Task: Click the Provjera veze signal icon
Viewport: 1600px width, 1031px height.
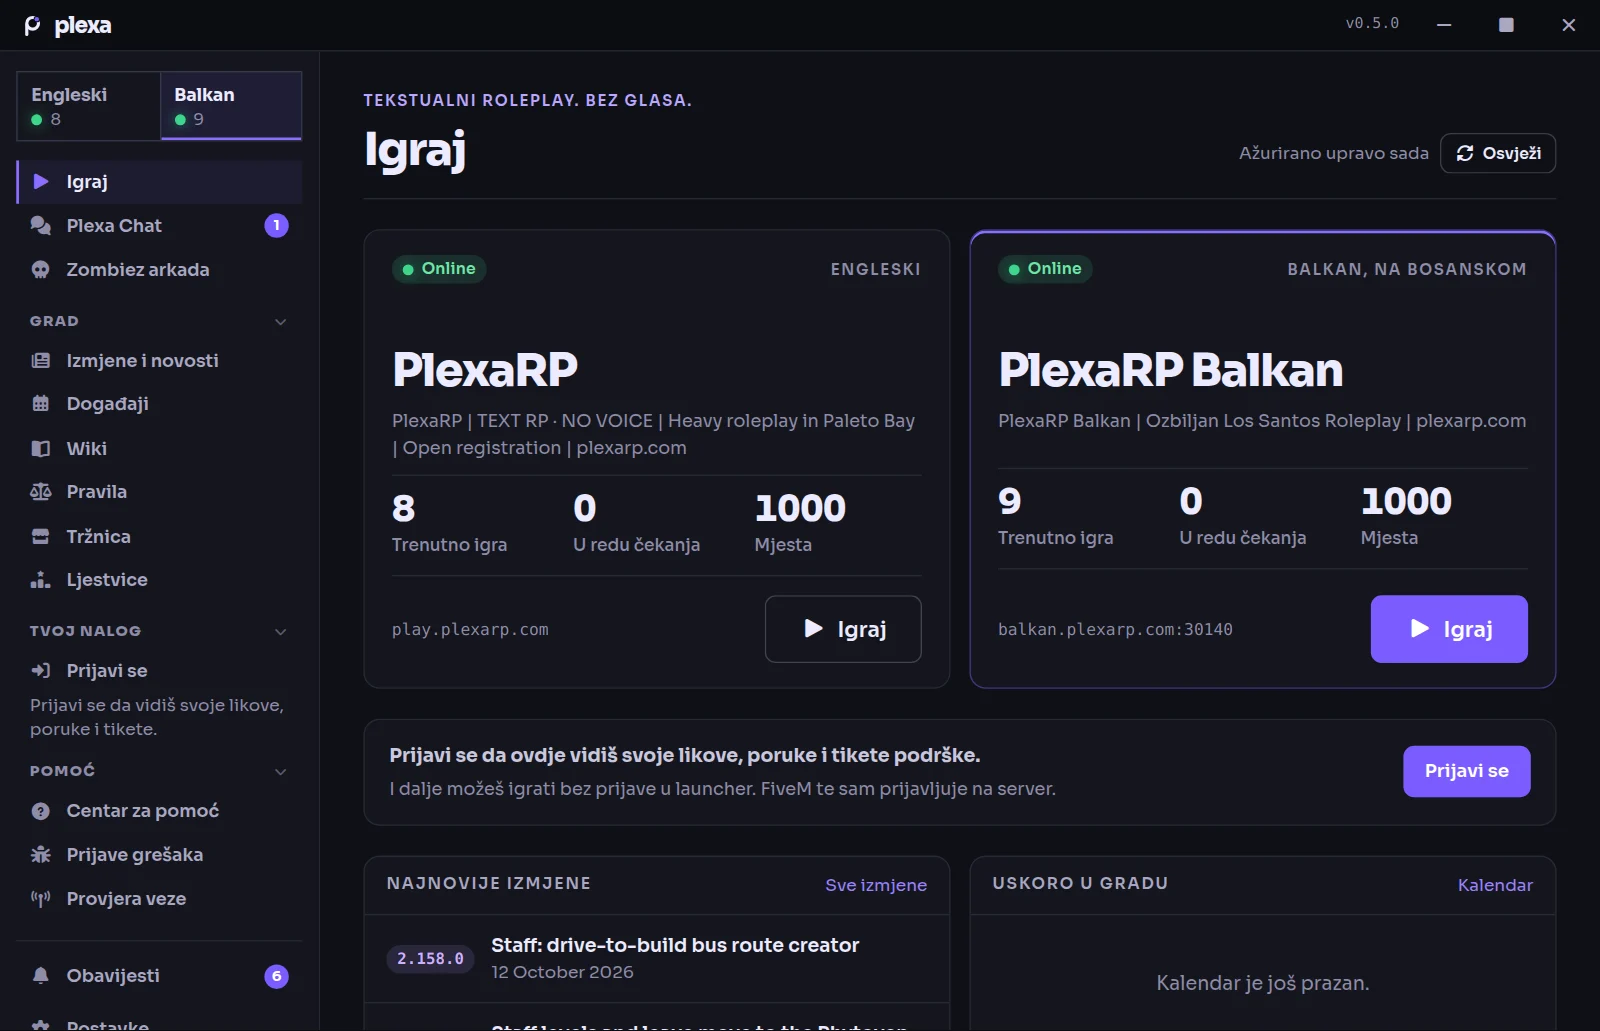Action: [41, 899]
